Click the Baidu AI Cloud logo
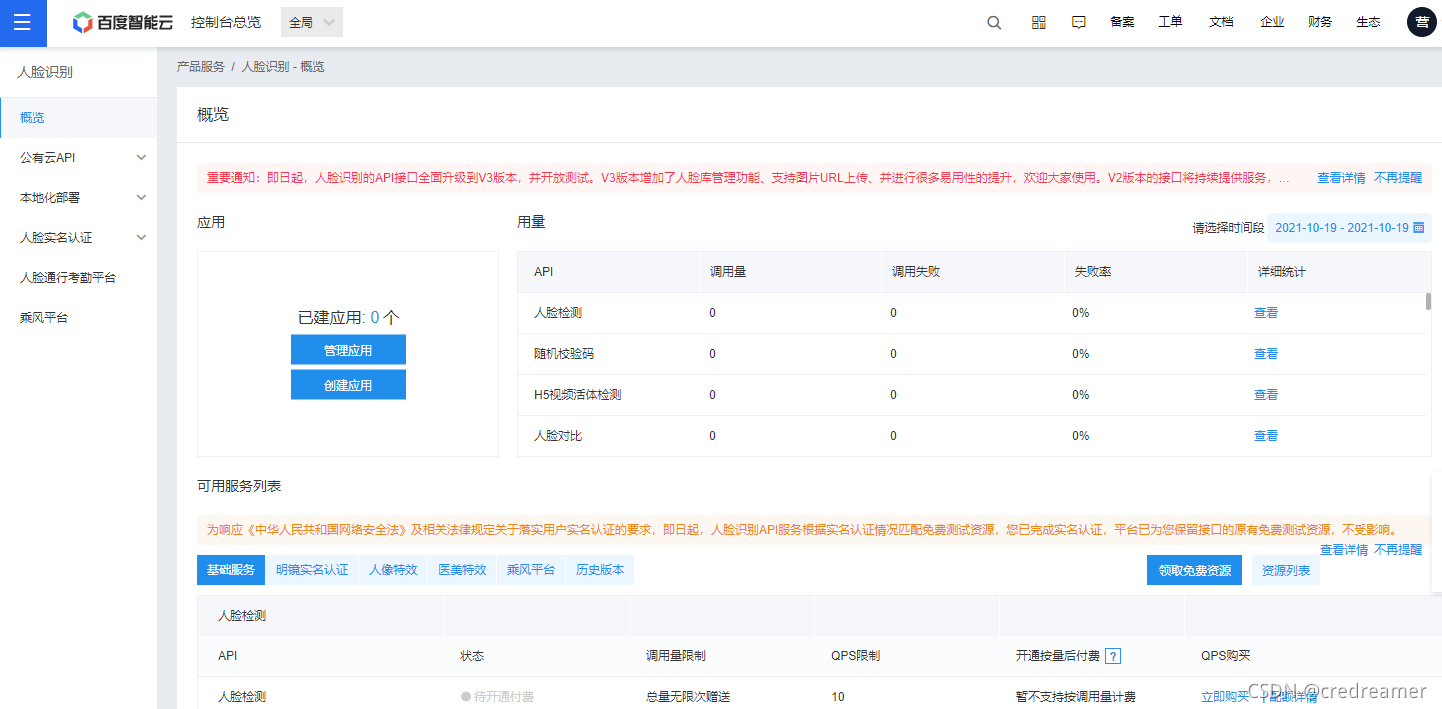This screenshot has height=709, width=1442. [x=122, y=22]
